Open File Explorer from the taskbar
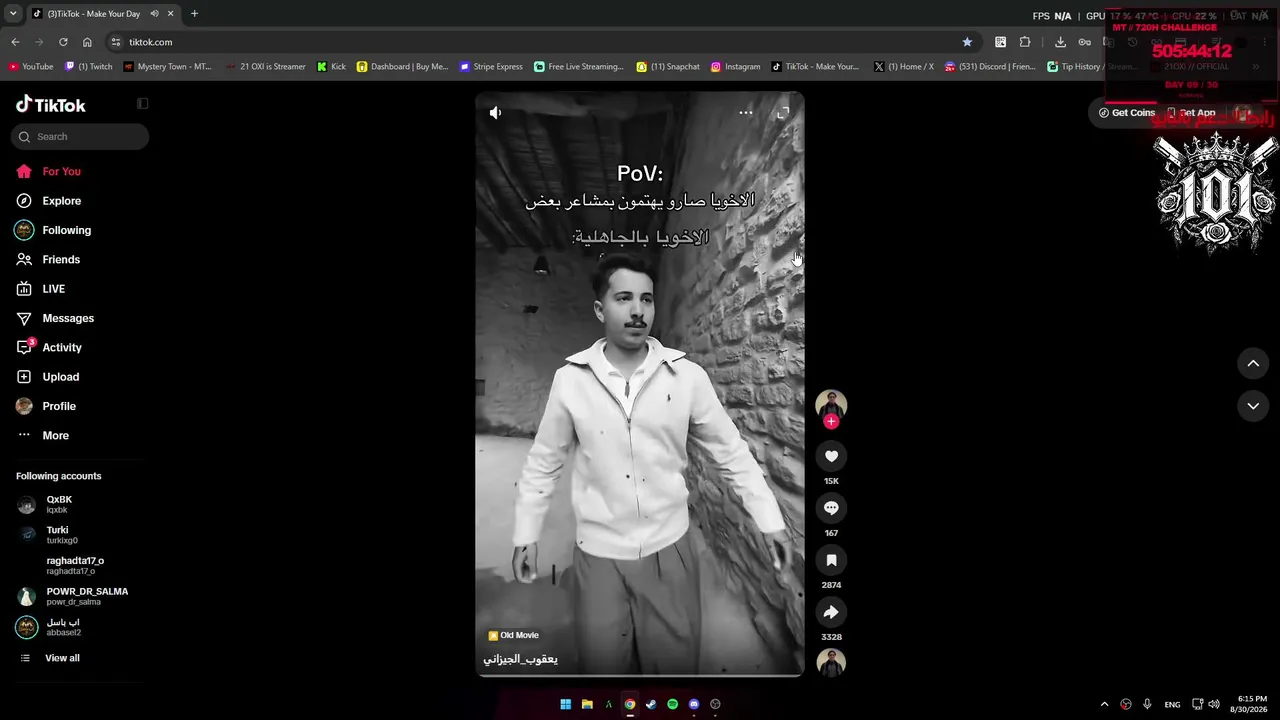Screen dimensions: 1280x720 point(587,704)
